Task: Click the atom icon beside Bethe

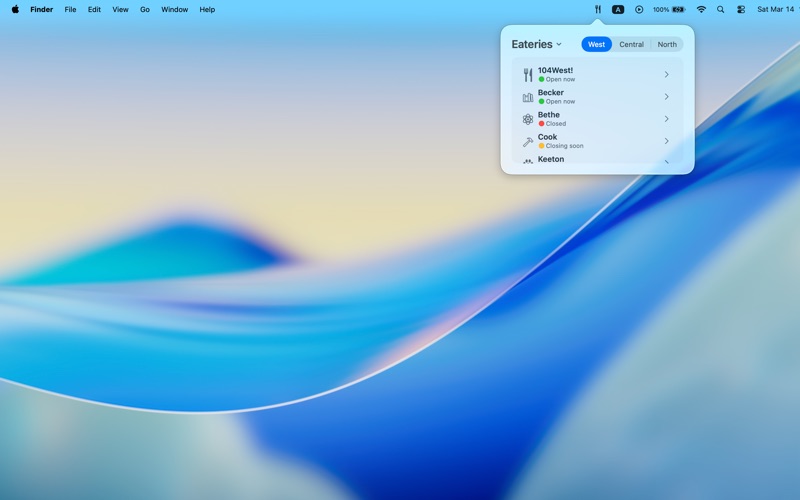Action: click(x=528, y=119)
